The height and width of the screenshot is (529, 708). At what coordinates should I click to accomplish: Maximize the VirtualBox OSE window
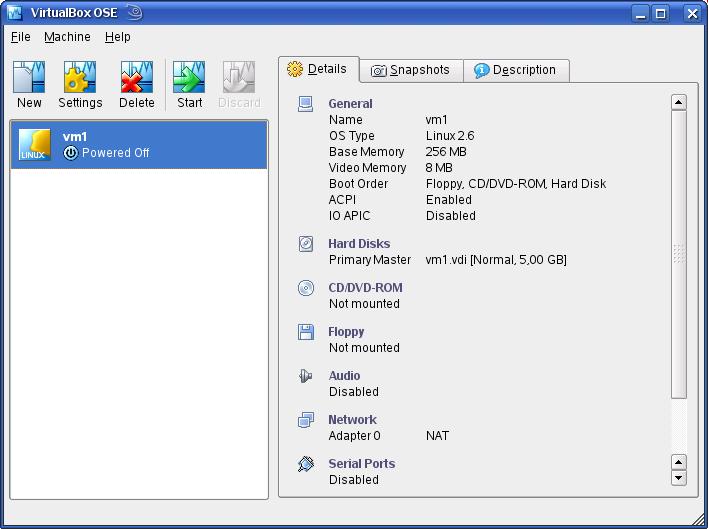tap(660, 14)
